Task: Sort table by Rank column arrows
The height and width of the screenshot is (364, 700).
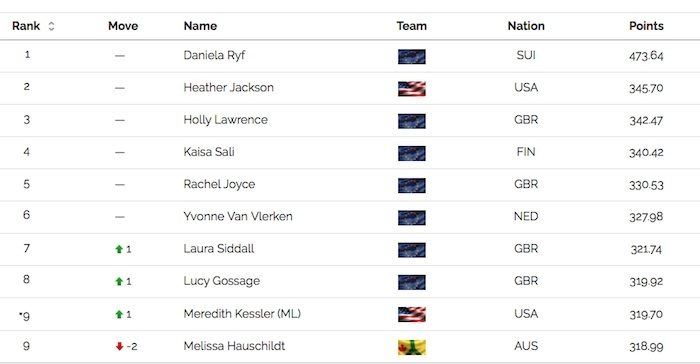Action: coord(51,26)
